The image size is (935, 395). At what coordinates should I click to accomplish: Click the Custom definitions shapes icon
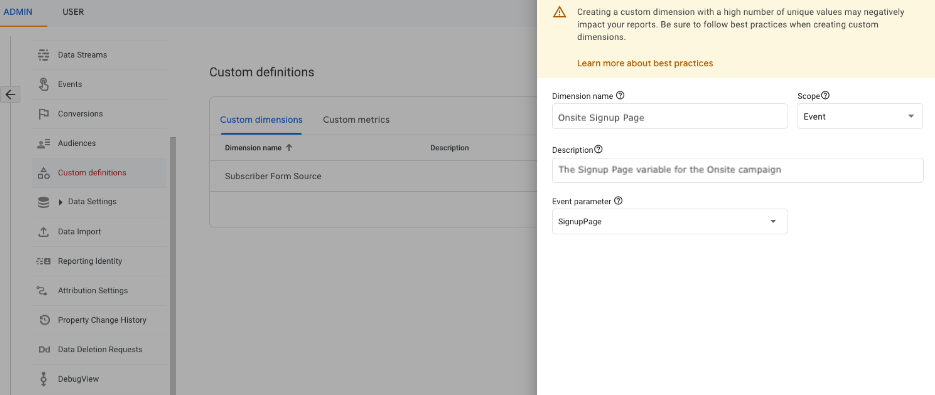point(43,173)
